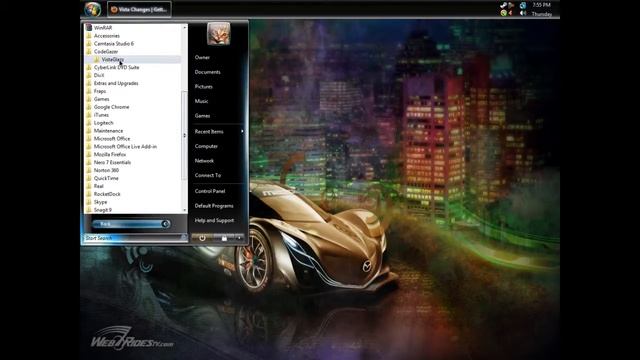Expand the Logitech folder

pos(103,123)
